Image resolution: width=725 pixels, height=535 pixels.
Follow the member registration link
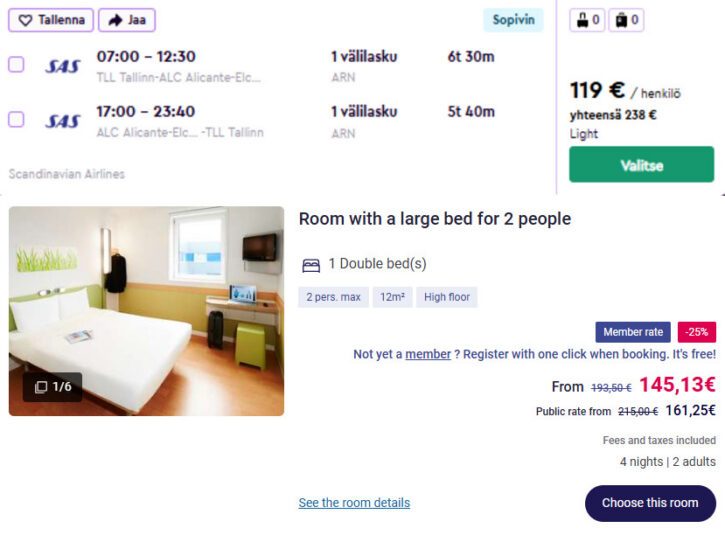coord(428,354)
